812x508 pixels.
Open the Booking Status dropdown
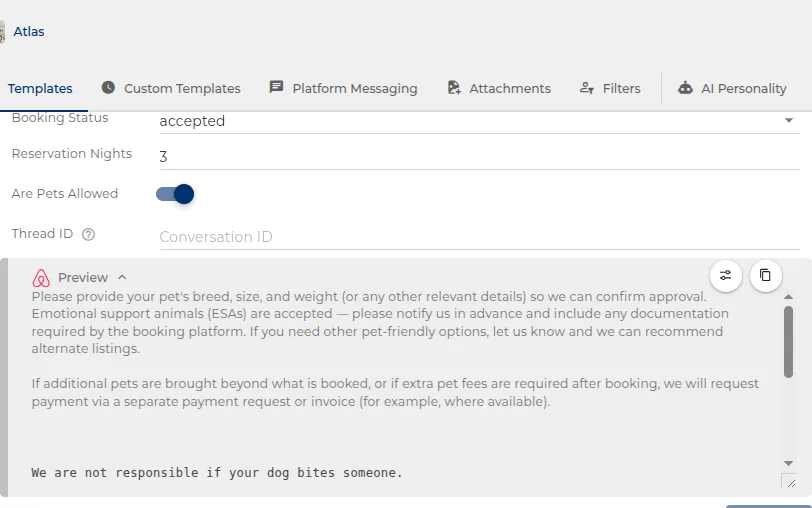coord(480,121)
